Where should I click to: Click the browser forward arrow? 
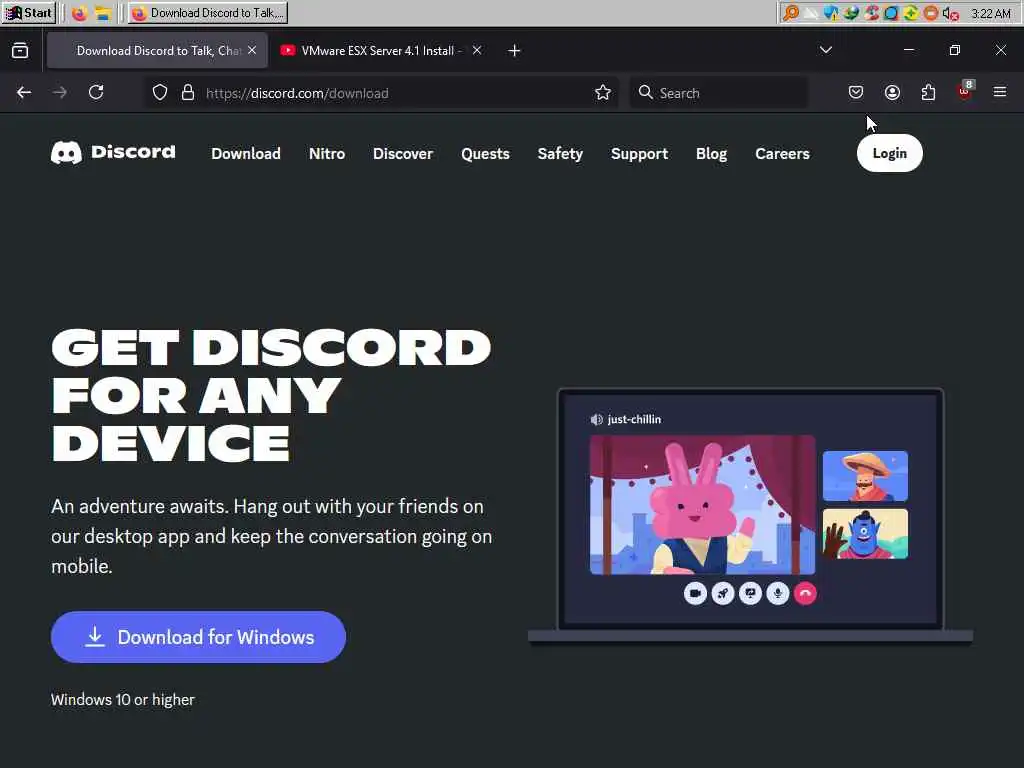click(59, 92)
